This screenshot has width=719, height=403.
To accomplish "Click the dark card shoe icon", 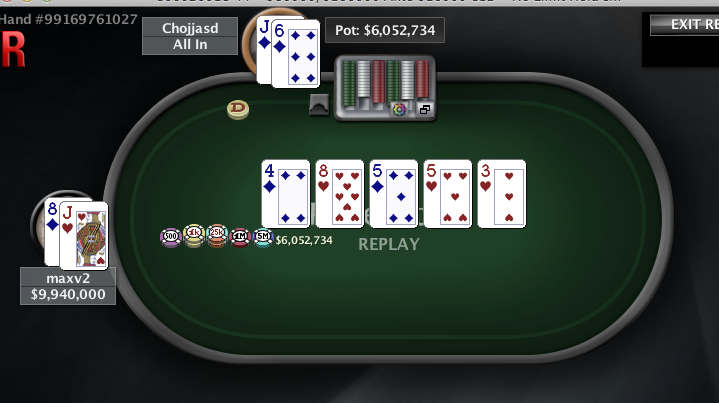I will 319,105.
